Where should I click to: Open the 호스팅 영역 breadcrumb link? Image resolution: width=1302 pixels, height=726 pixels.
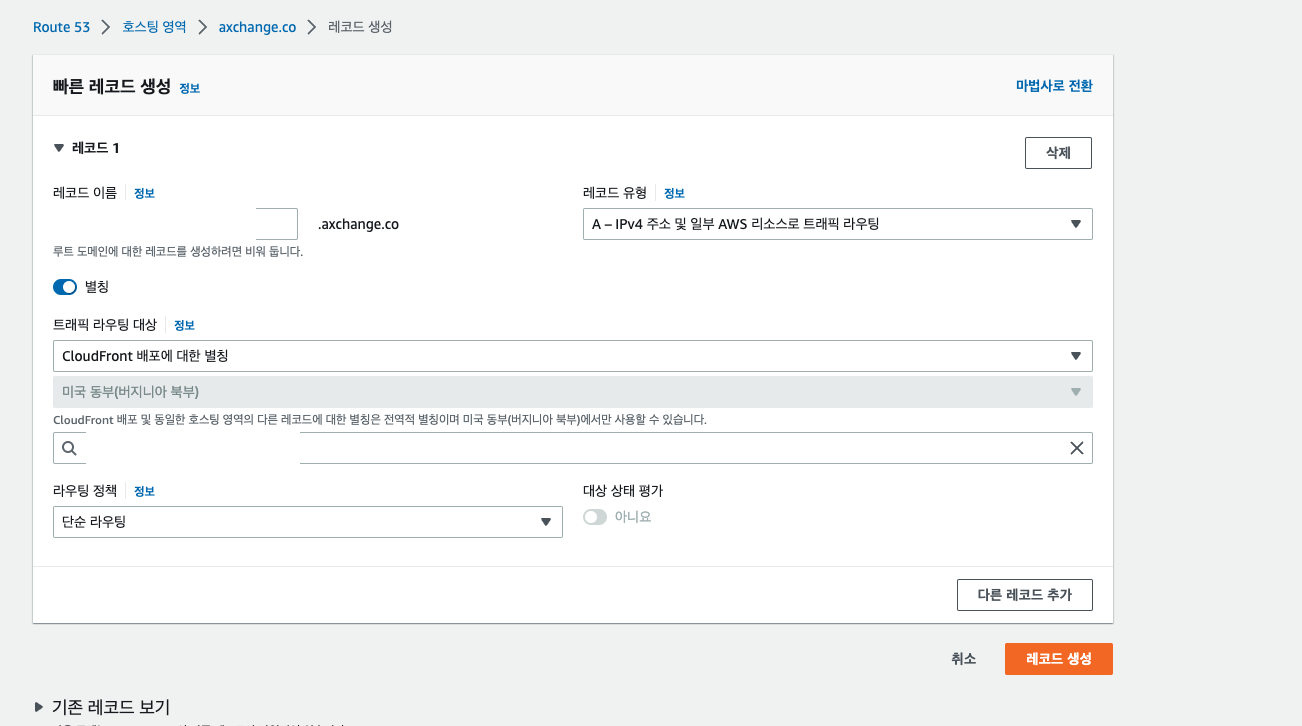[x=154, y=27]
